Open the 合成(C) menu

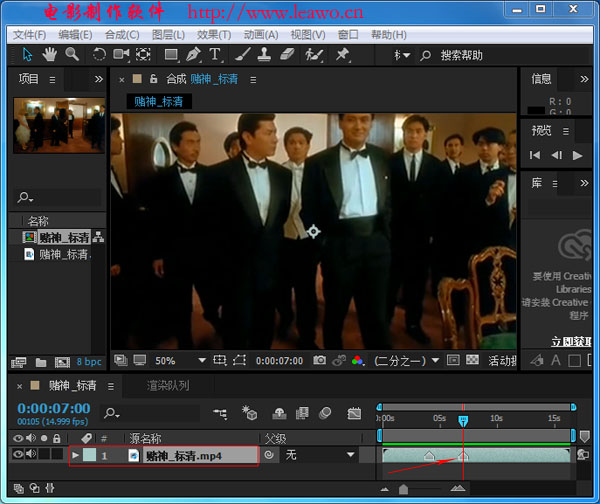coord(122,35)
